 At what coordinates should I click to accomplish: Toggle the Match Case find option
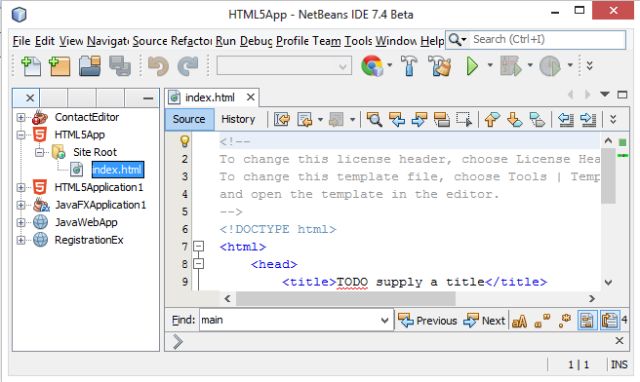click(519, 321)
